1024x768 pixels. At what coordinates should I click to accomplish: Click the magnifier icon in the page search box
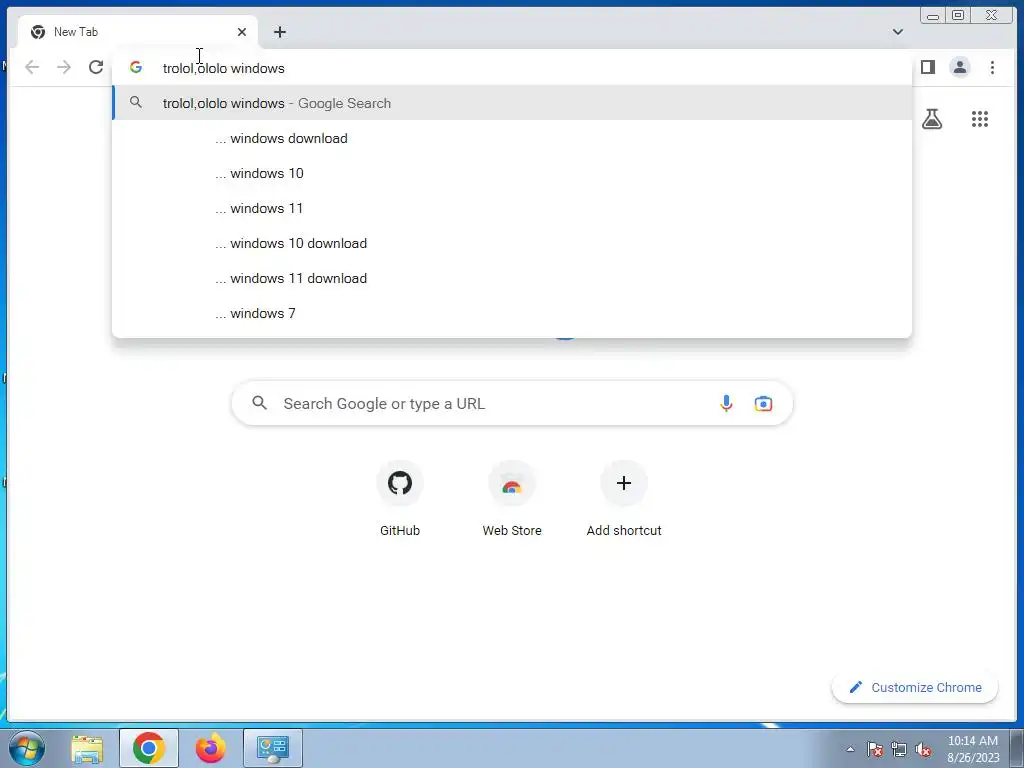tap(259, 403)
